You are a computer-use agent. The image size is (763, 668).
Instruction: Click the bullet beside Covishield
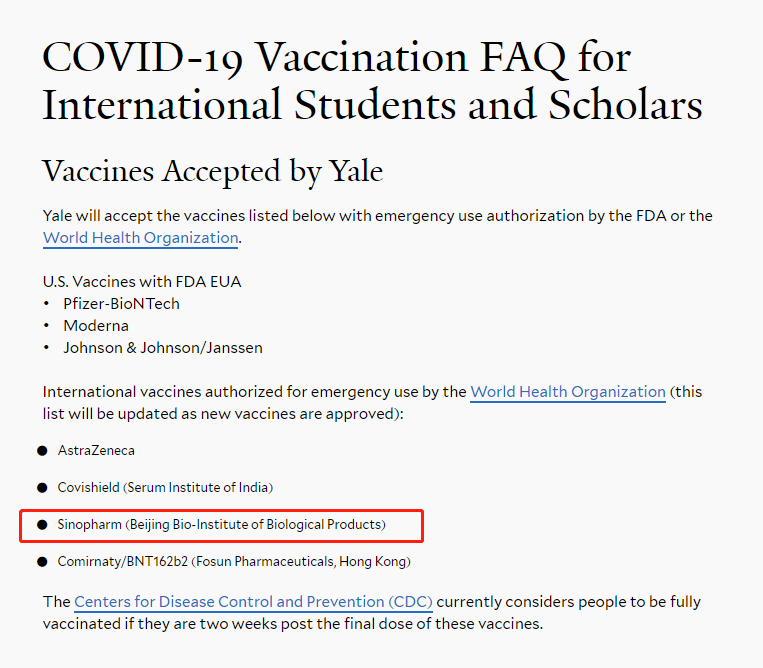pos(42,488)
